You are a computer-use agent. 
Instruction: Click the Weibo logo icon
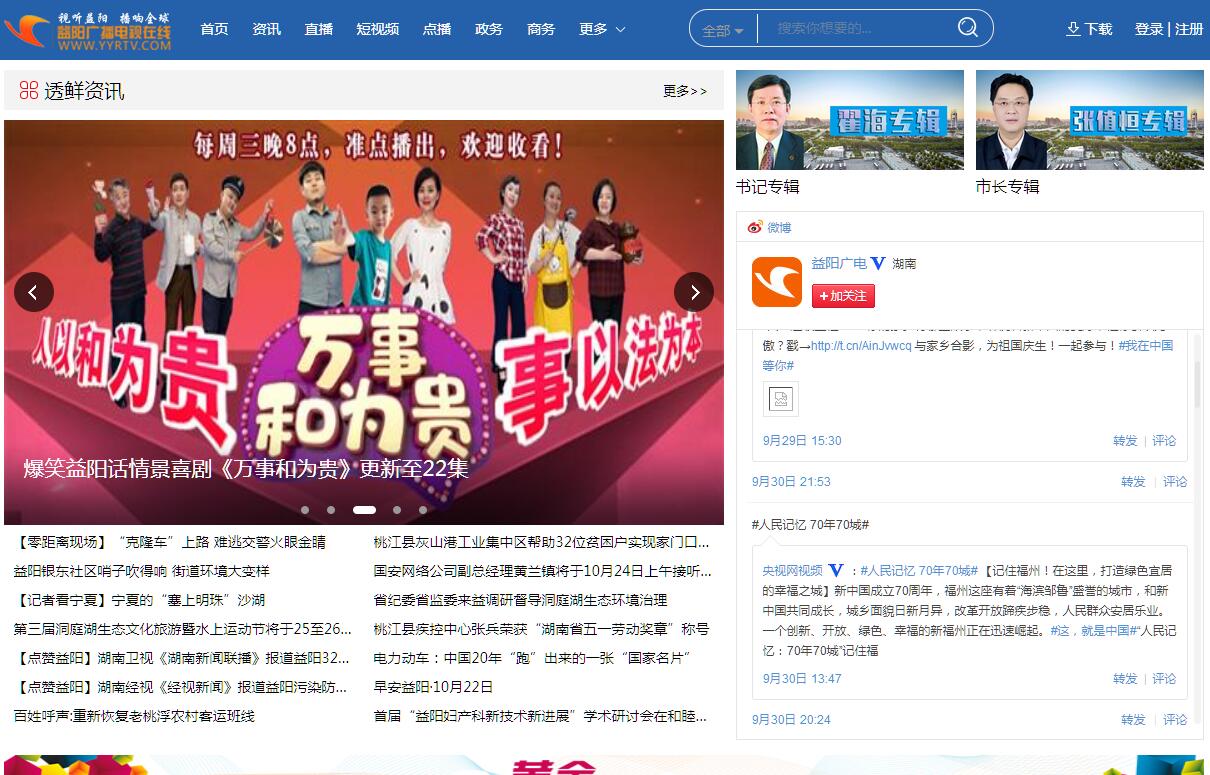(x=755, y=227)
